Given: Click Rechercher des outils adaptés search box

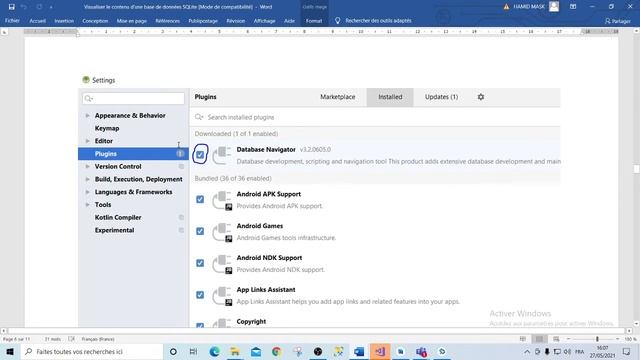Looking at the screenshot, I should [x=378, y=20].
